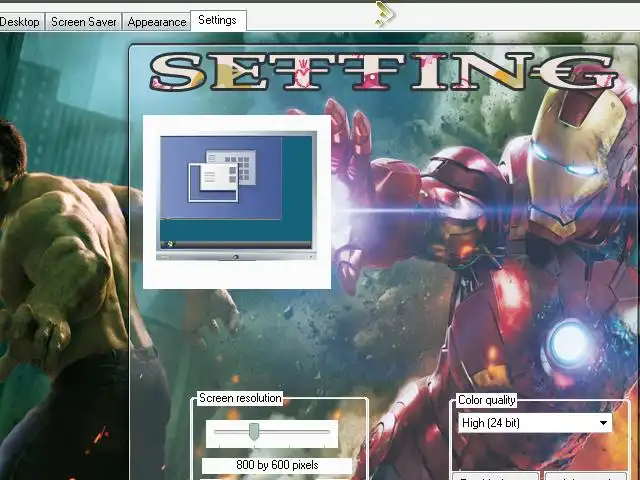Open the Screen Saver tab
This screenshot has height=480, width=640.
coord(84,22)
